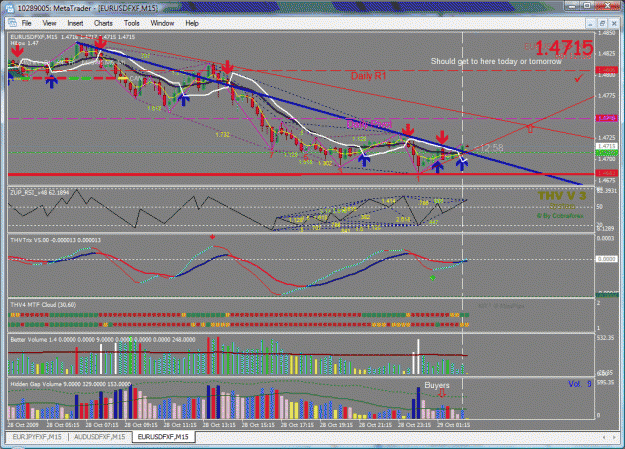Image resolution: width=625 pixels, height=449 pixels.
Task: Click the 1.4825 price axis label
Action: [x=606, y=53]
